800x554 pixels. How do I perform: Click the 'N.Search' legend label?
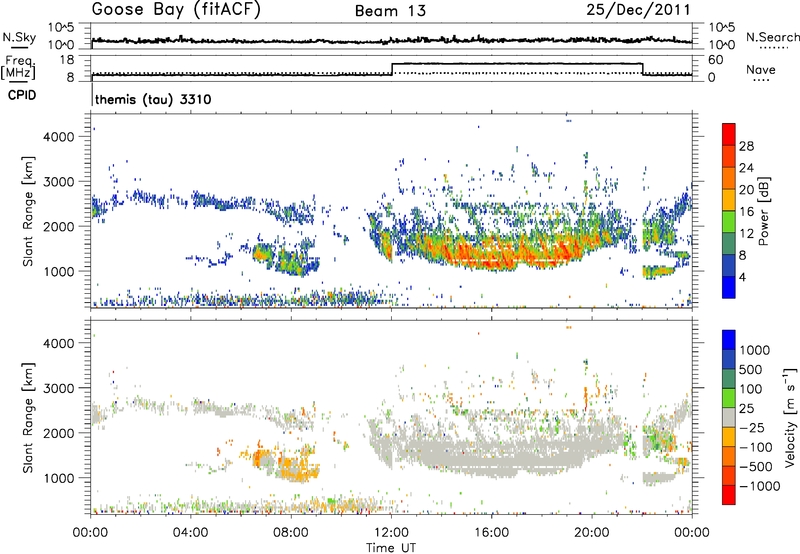tap(772, 37)
